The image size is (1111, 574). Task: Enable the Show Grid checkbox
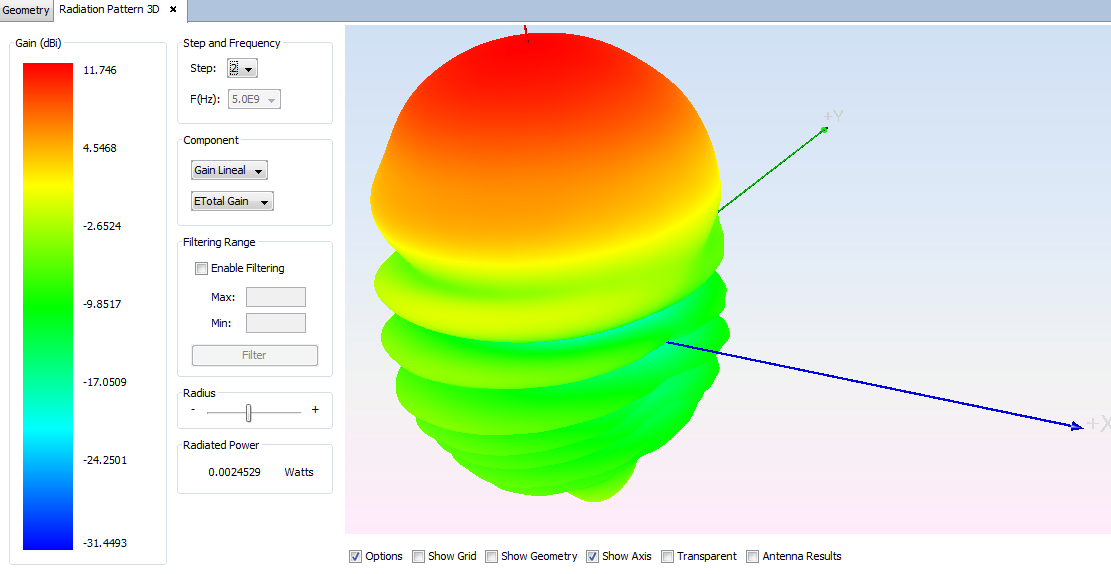(x=418, y=556)
